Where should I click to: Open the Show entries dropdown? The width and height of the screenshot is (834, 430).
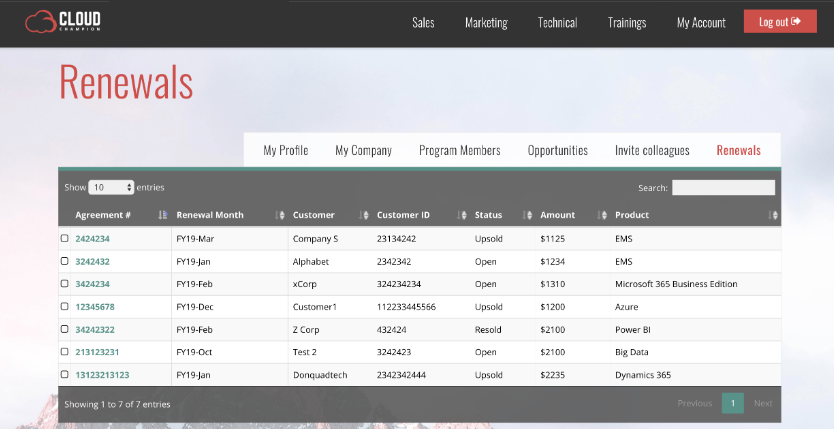[111, 187]
